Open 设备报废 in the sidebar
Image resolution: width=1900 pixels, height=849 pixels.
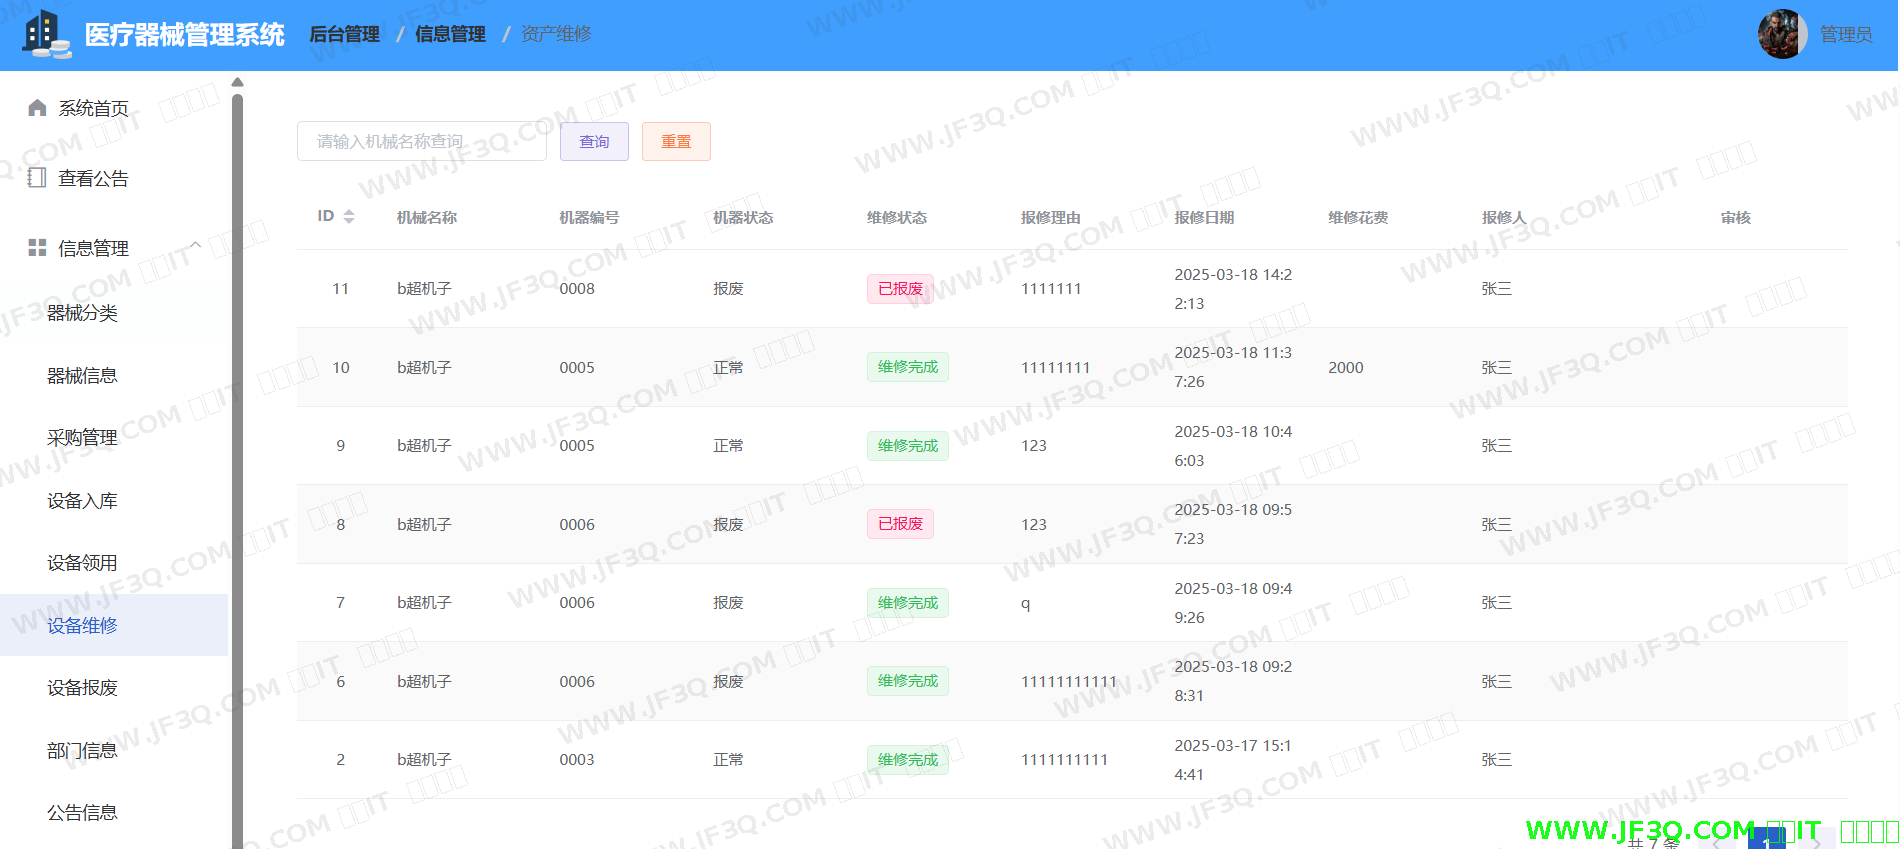point(82,688)
